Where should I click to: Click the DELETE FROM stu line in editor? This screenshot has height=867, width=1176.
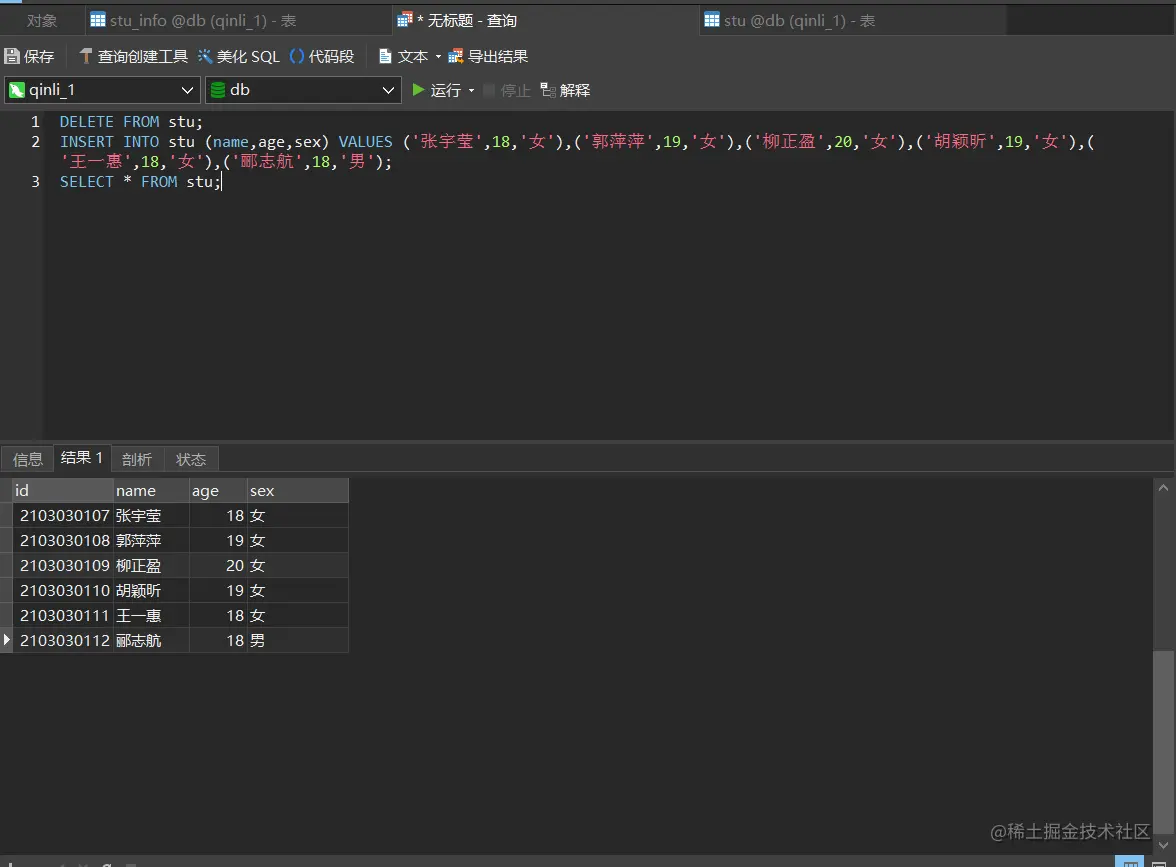tap(131, 122)
